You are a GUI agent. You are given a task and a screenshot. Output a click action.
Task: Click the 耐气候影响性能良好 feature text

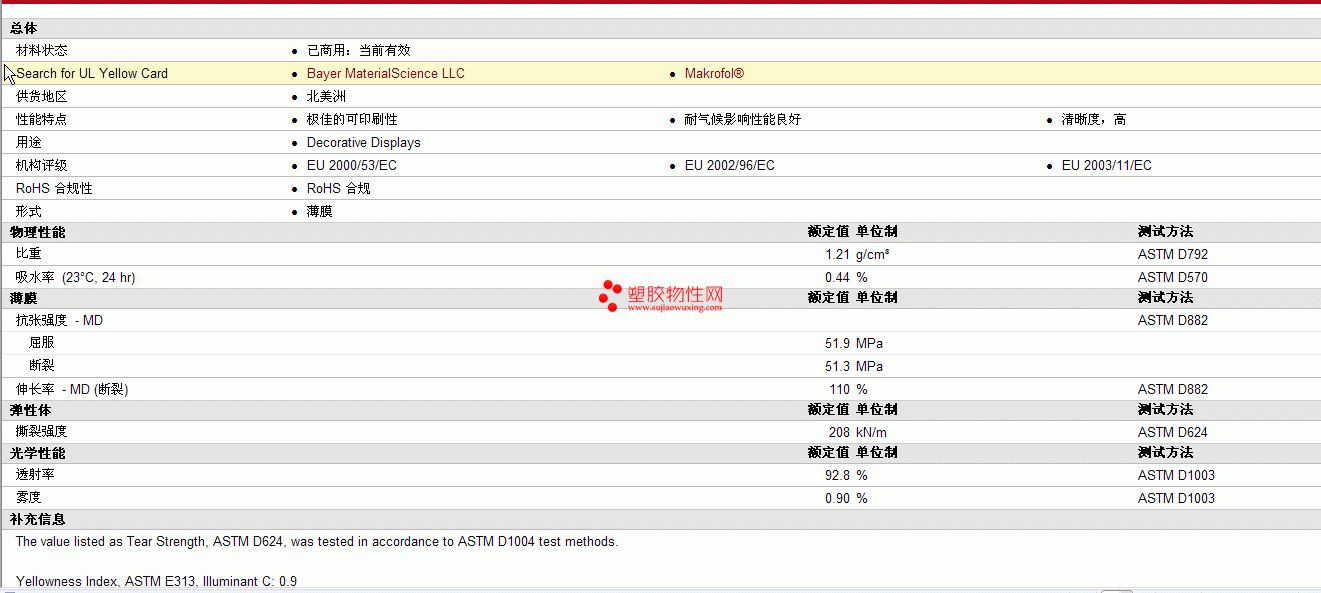[743, 120]
